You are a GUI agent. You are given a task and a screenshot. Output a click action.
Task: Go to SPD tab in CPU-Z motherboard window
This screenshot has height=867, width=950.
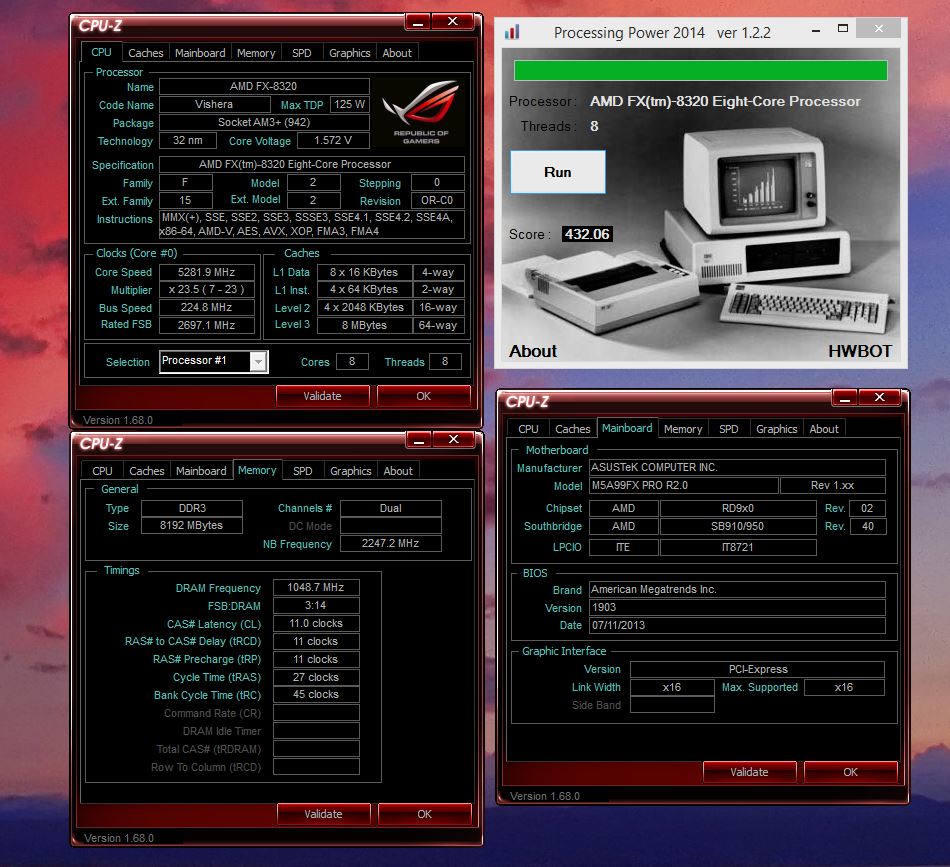tap(729, 429)
